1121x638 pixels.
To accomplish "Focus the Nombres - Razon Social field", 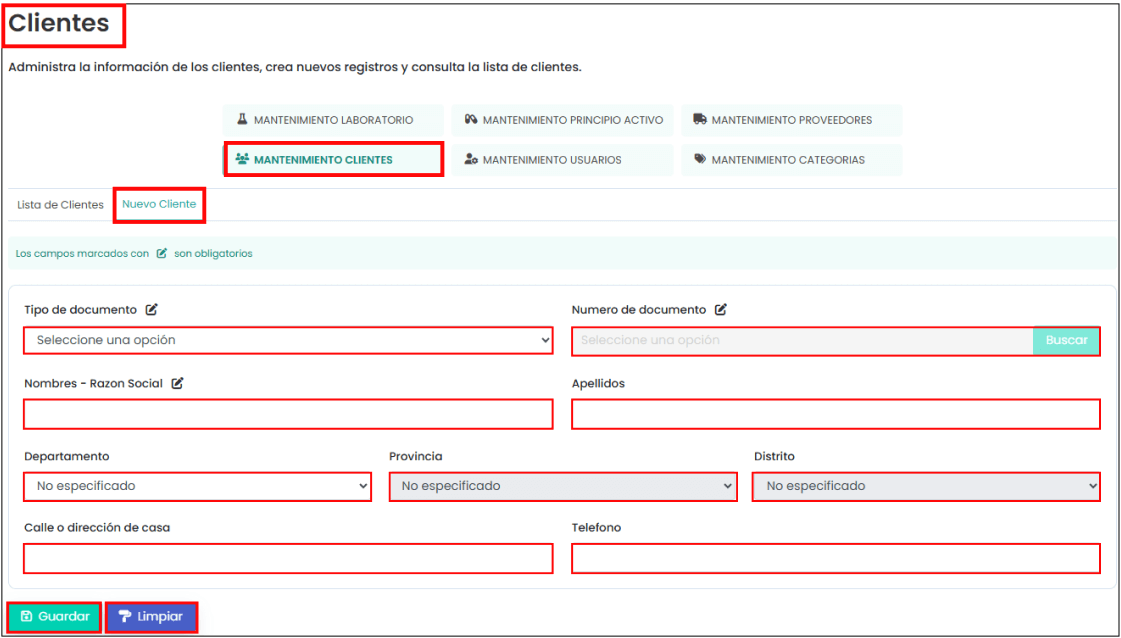I will coord(288,414).
